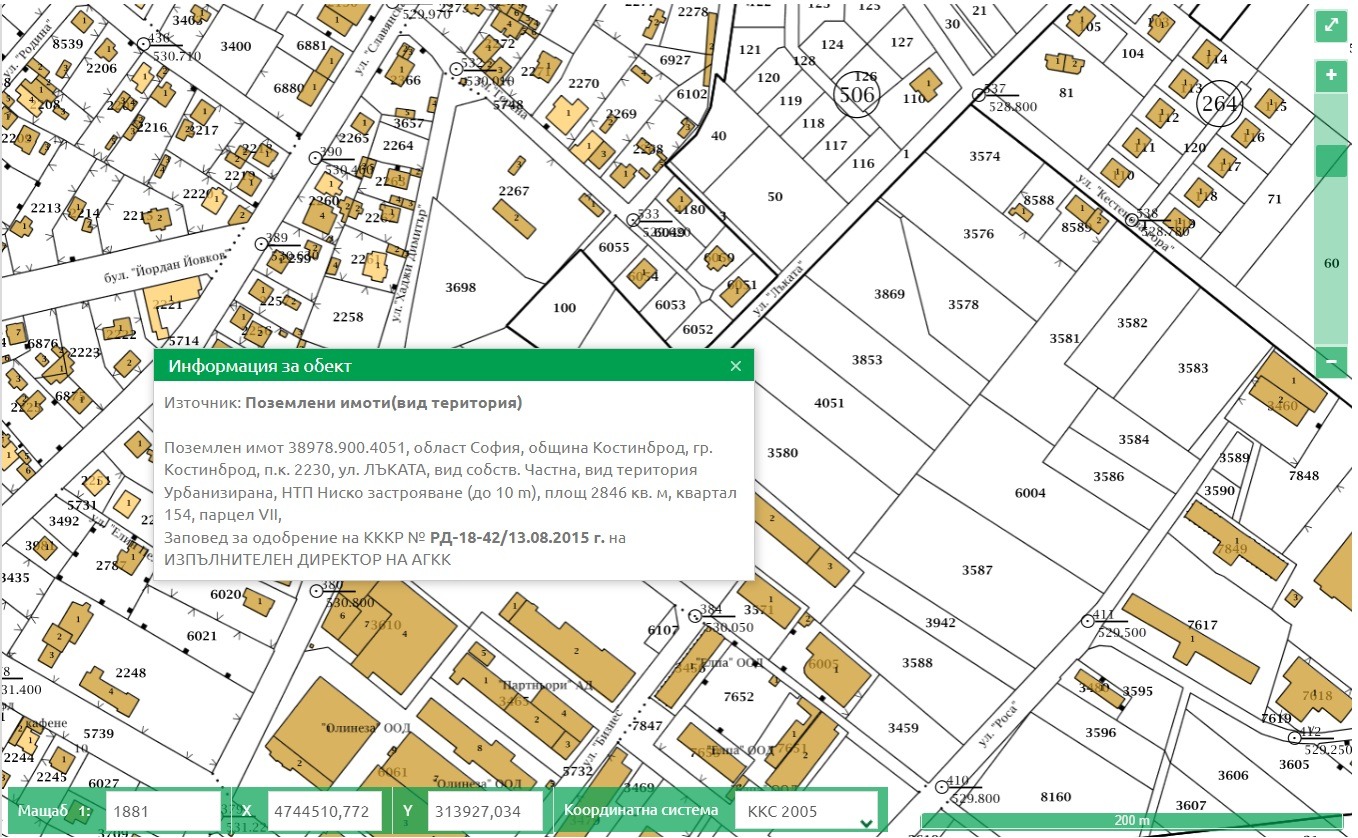Viewport: 1358px width, 838px height.
Task: Close the Информация за обект popup
Action: click(736, 366)
